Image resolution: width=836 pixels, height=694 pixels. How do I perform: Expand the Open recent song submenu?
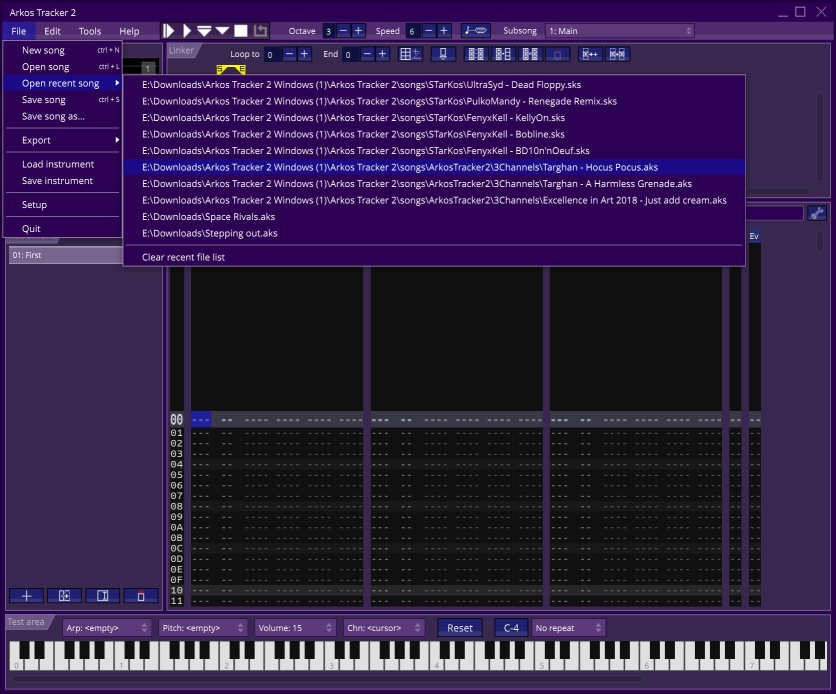click(63, 83)
